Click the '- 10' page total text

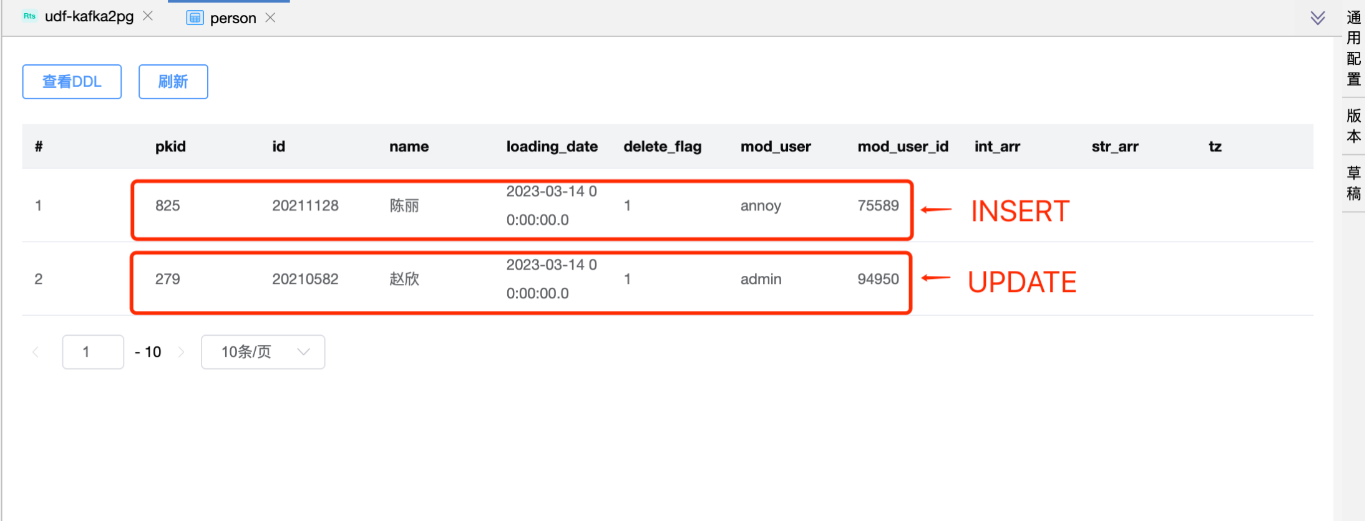(148, 352)
